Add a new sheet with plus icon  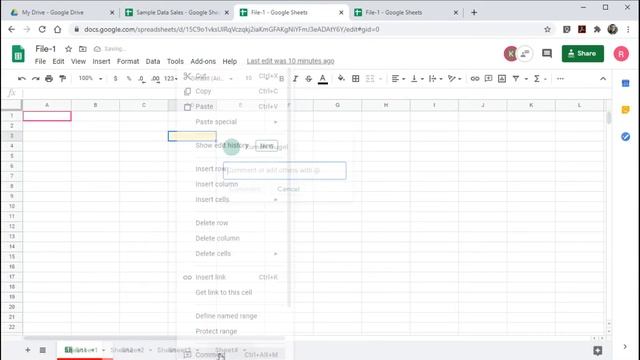coord(27,350)
